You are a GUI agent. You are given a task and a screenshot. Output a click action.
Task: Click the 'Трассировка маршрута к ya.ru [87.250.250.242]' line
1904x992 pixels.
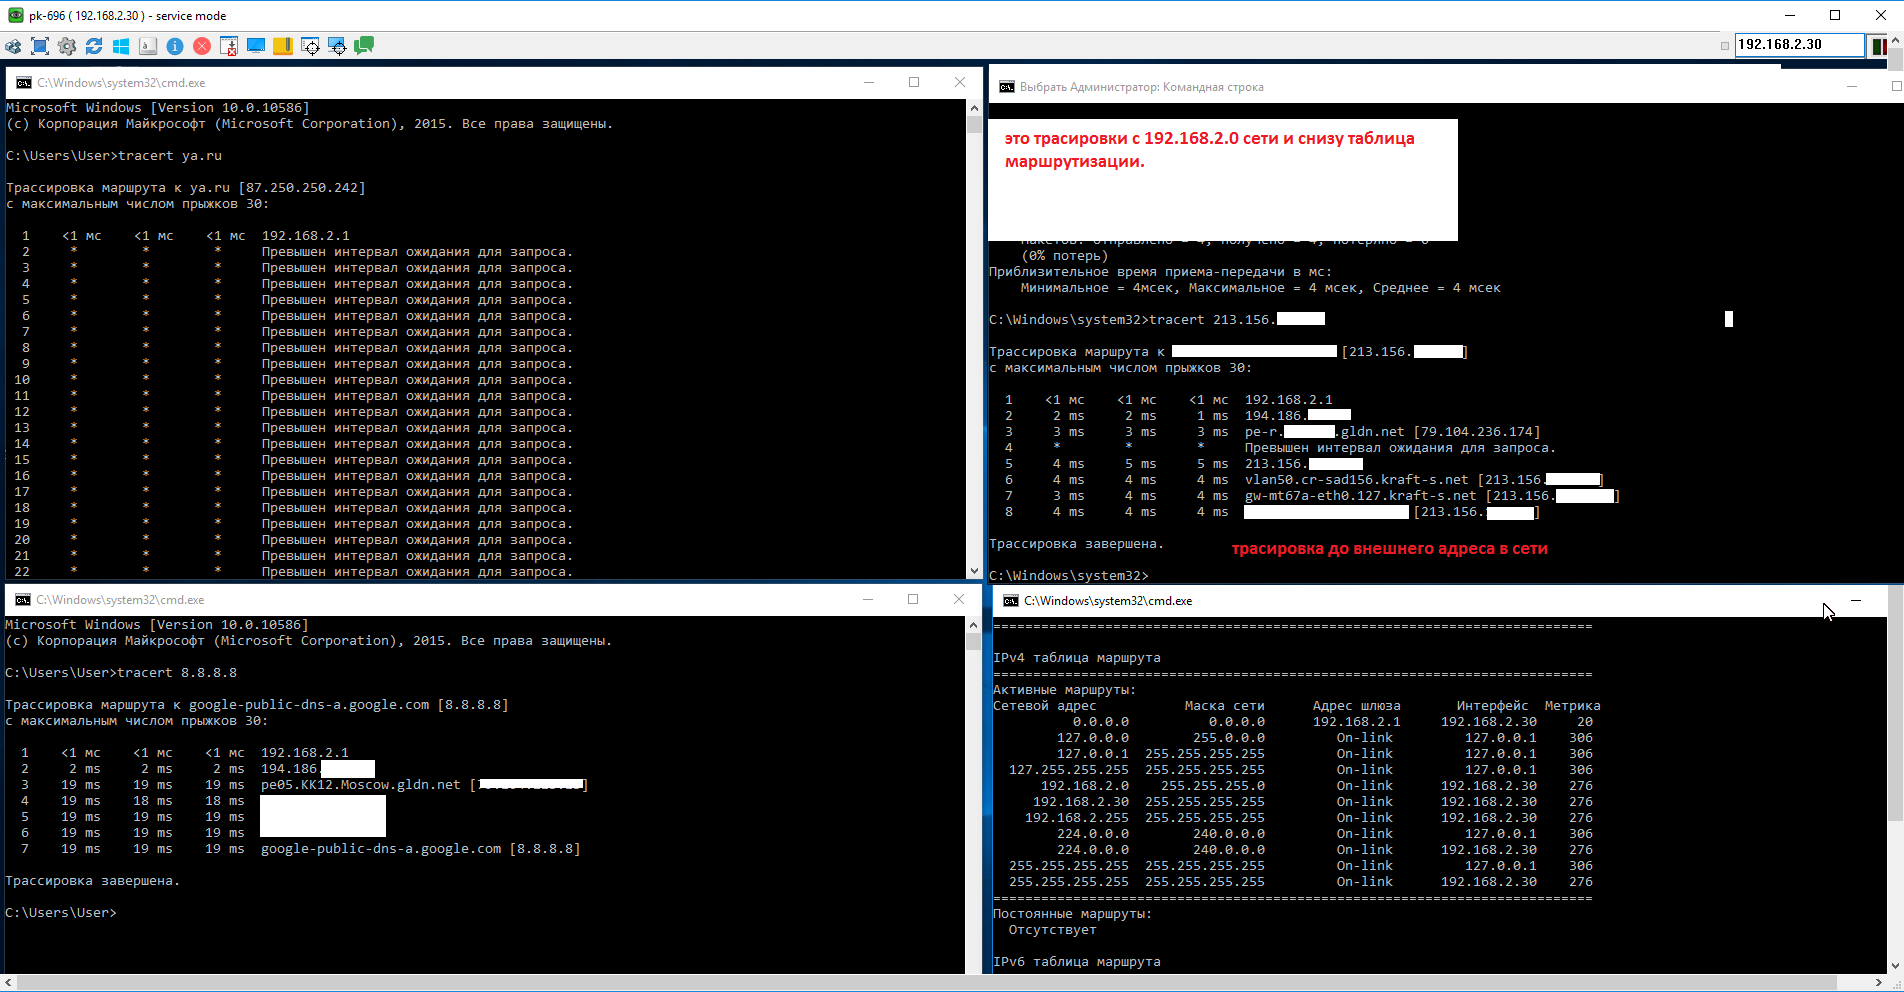pyautogui.click(x=186, y=188)
